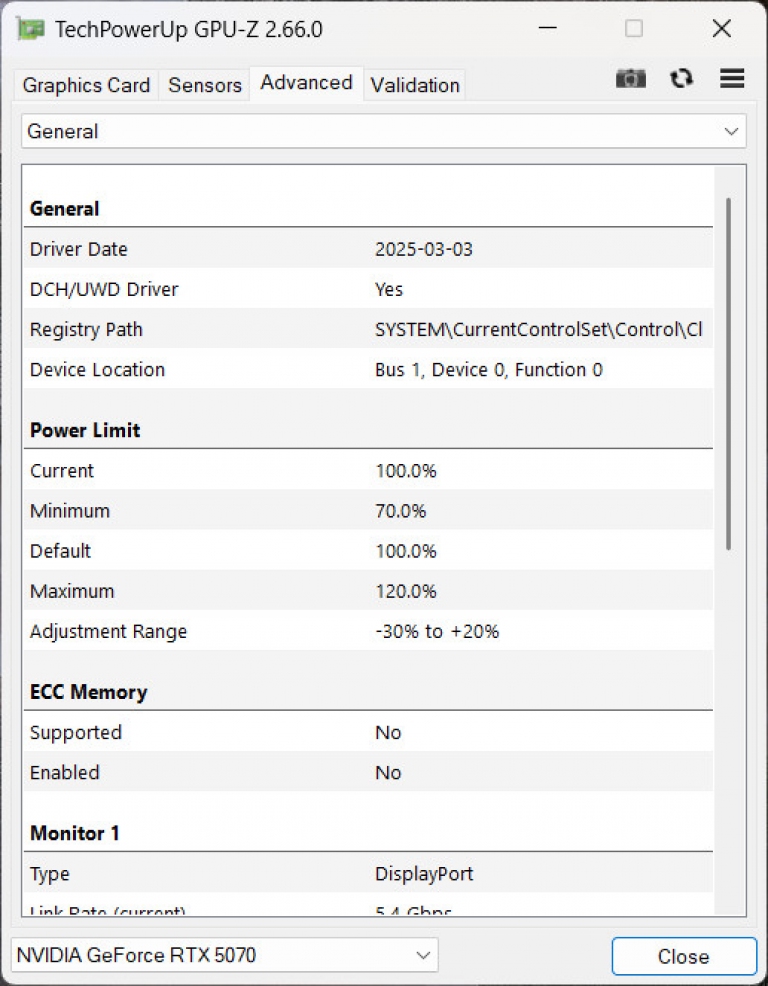This screenshot has height=986, width=768.
Task: Click the TechPowerUp GPU-Z 2.66.0 title text
Action: click(x=189, y=29)
